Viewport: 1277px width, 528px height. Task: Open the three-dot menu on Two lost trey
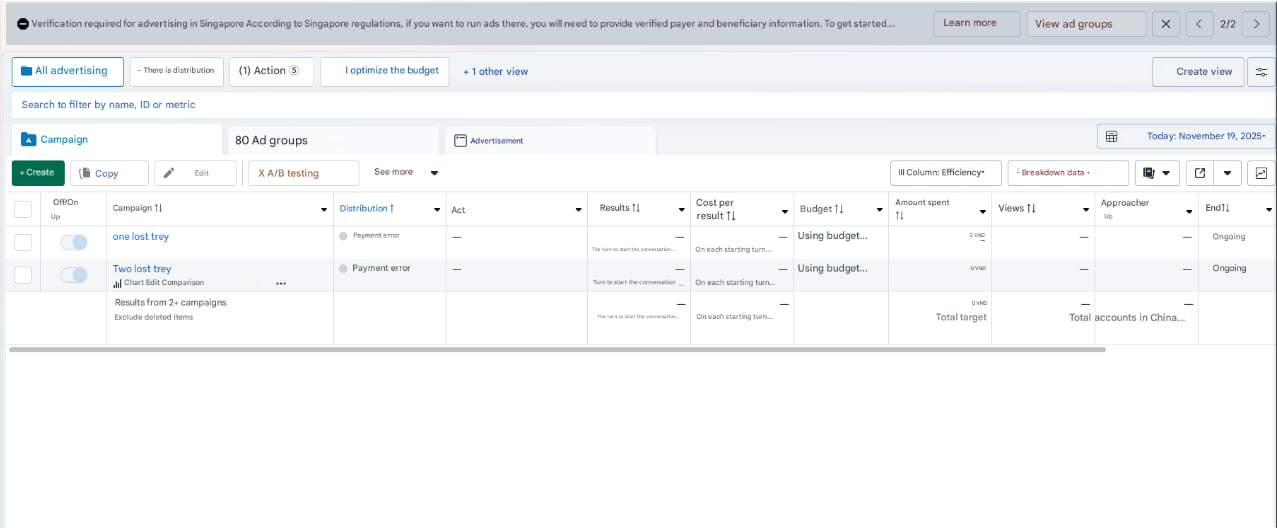pyautogui.click(x=281, y=284)
